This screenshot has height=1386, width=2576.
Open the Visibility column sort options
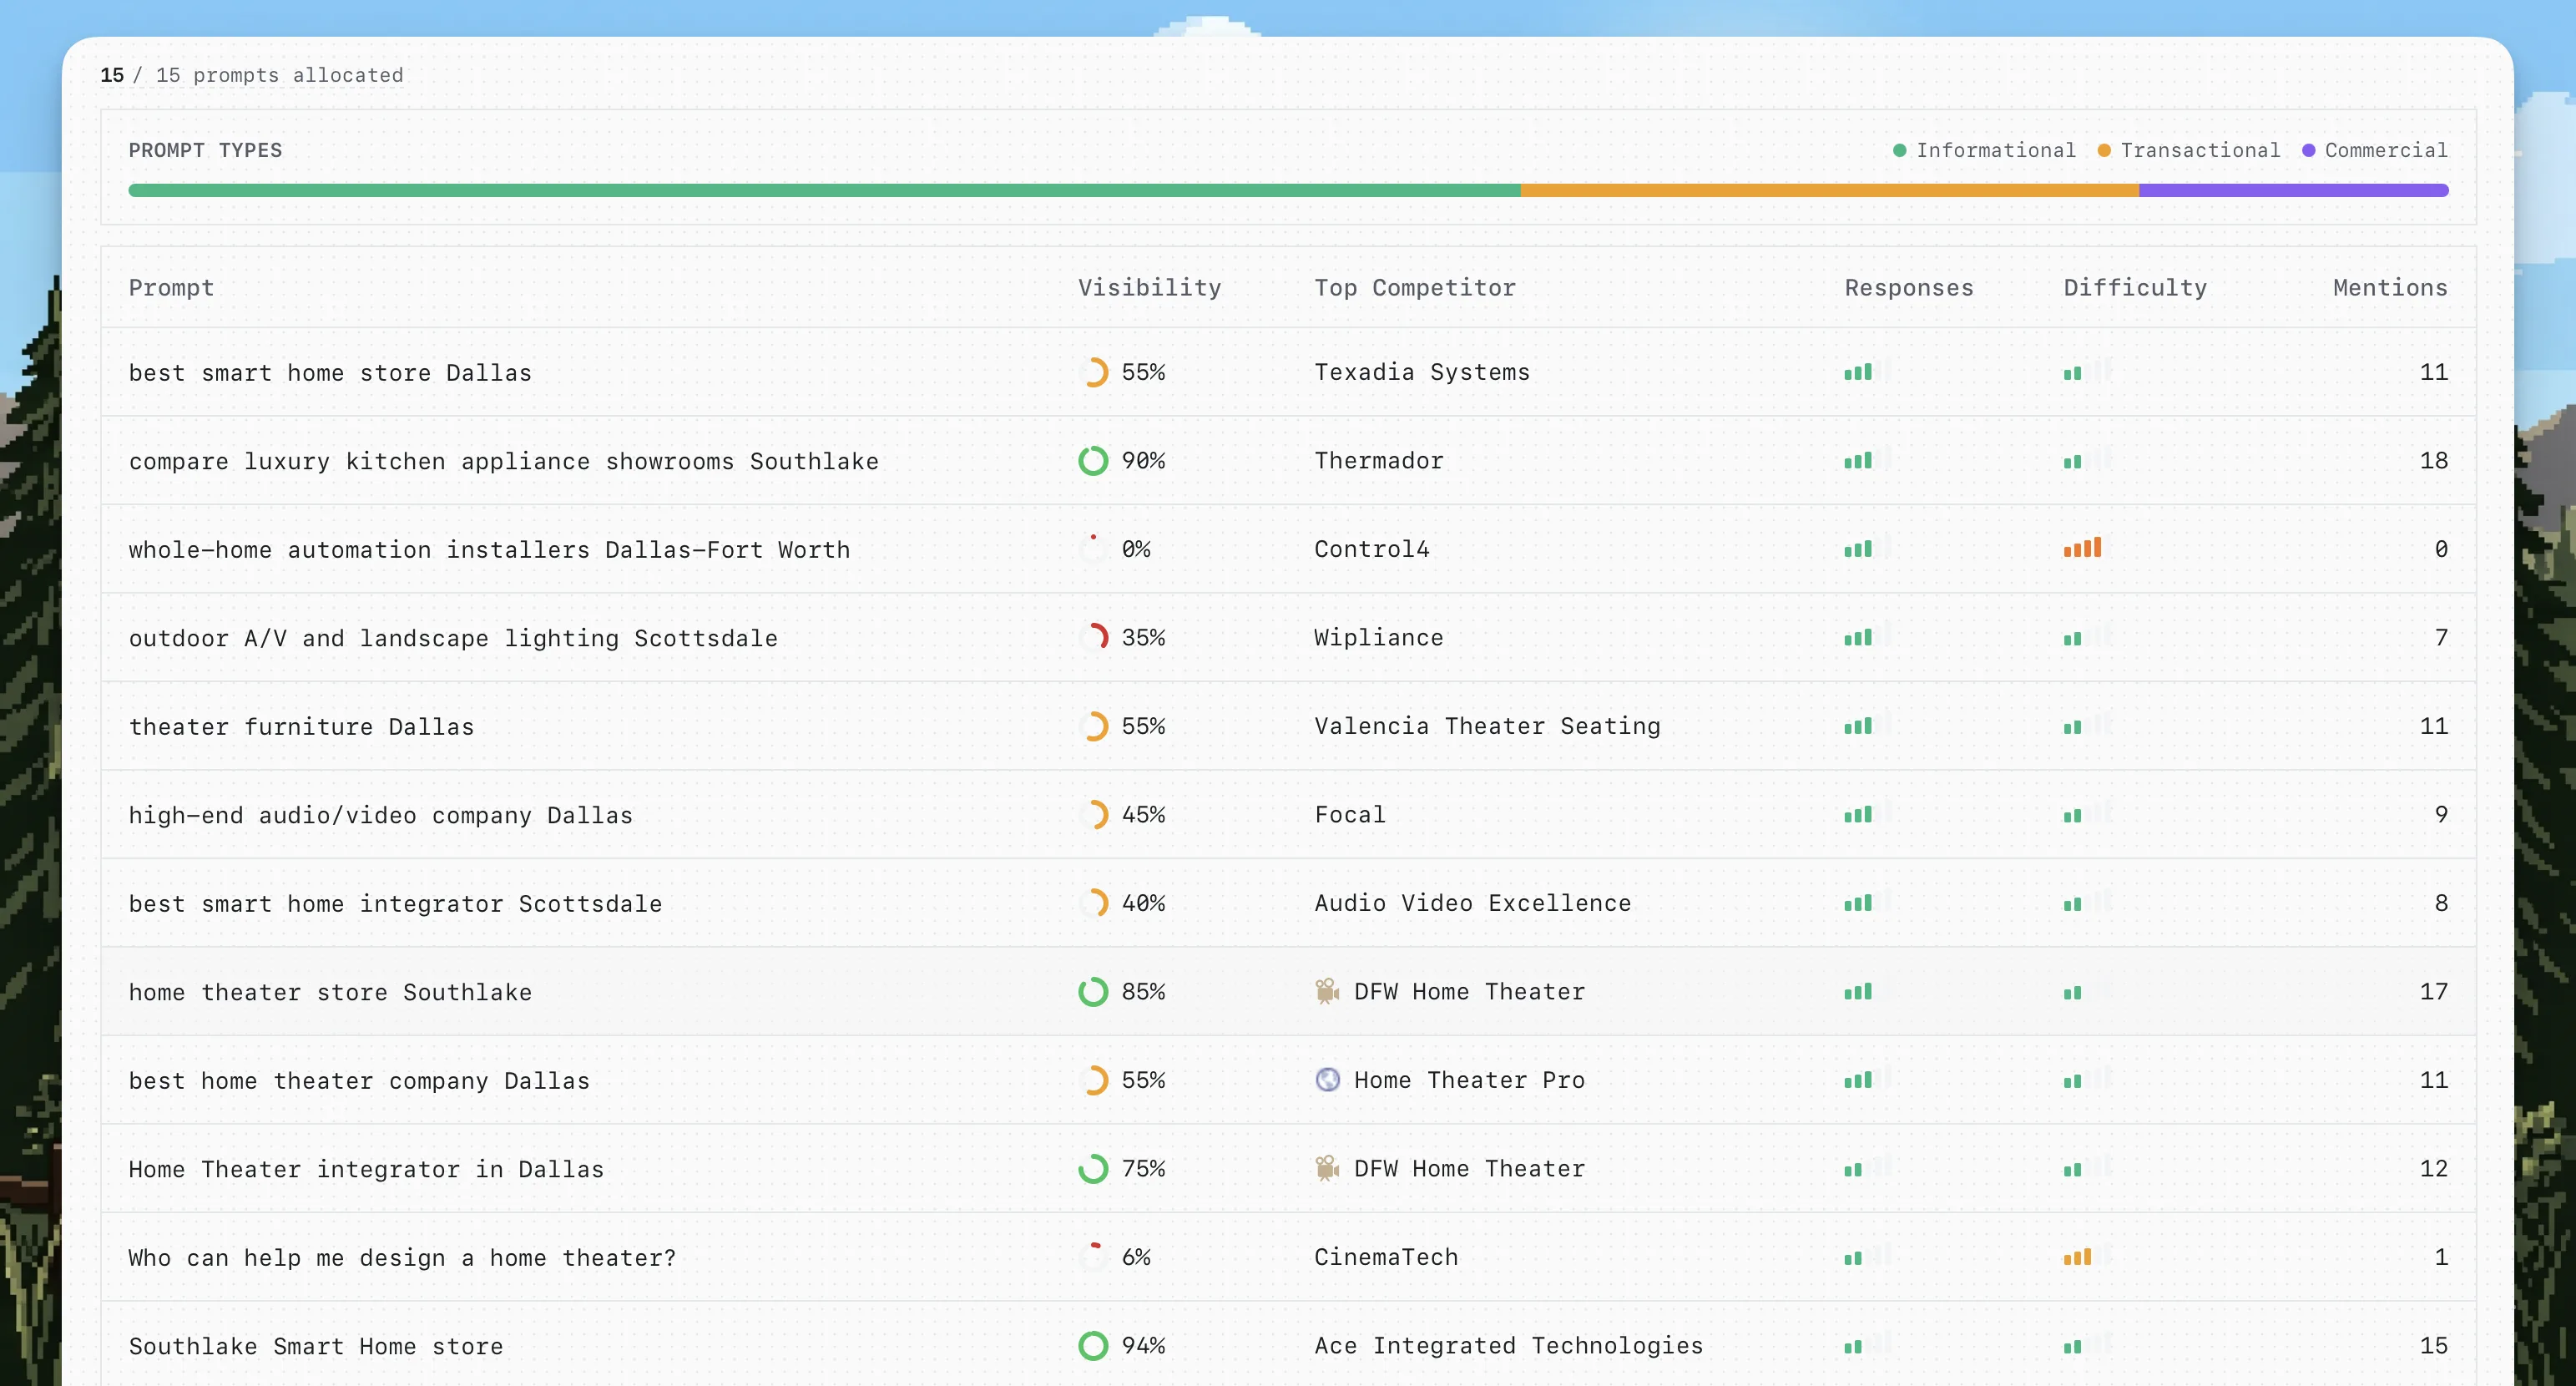tap(1150, 288)
